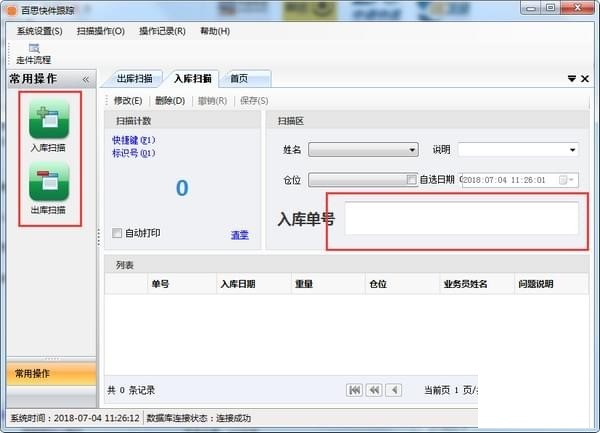Click the 撤销(R) button
Image resolution: width=600 pixels, height=433 pixels.
[x=212, y=101]
